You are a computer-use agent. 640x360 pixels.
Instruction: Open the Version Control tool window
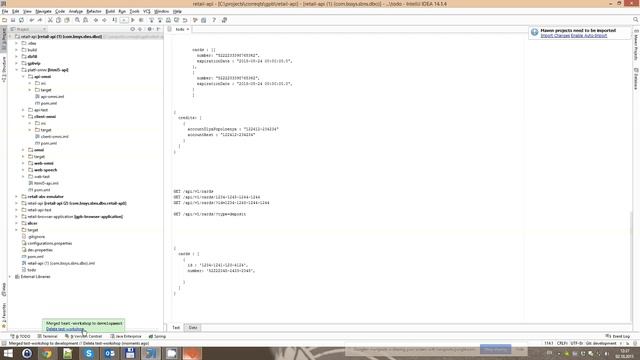83,336
